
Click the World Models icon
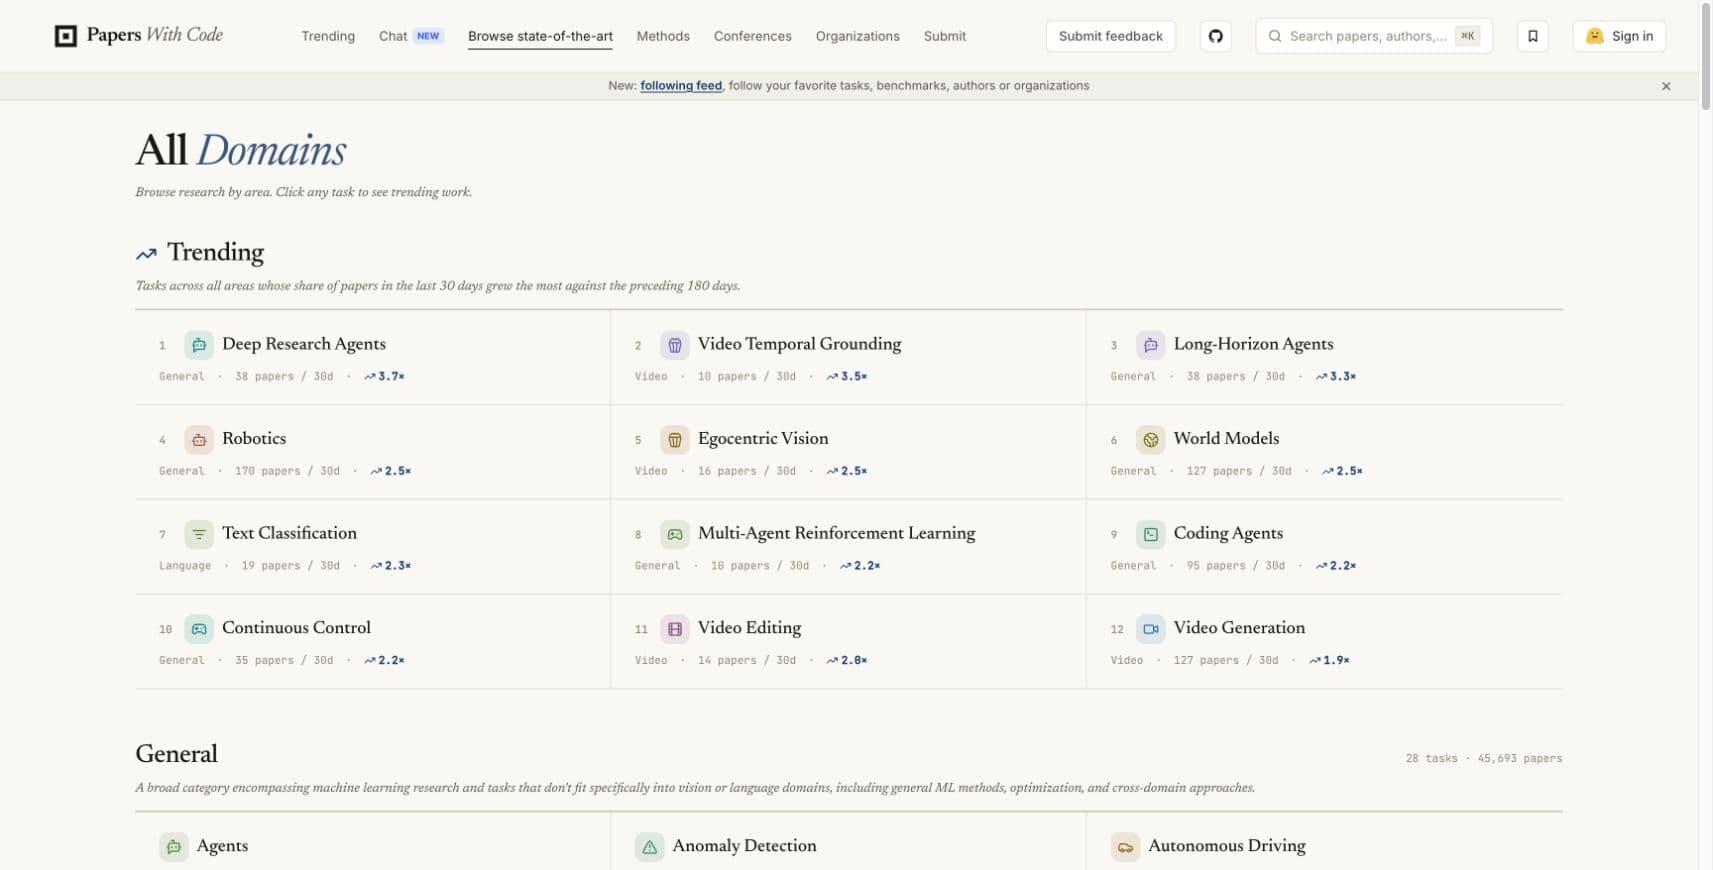1151,439
